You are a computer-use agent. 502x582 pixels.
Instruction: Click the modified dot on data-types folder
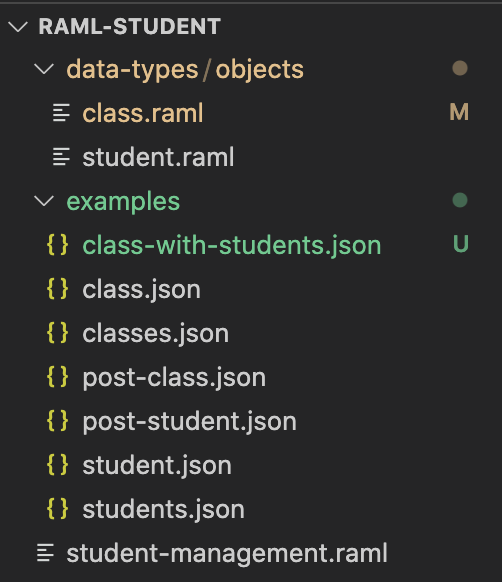tap(460, 68)
